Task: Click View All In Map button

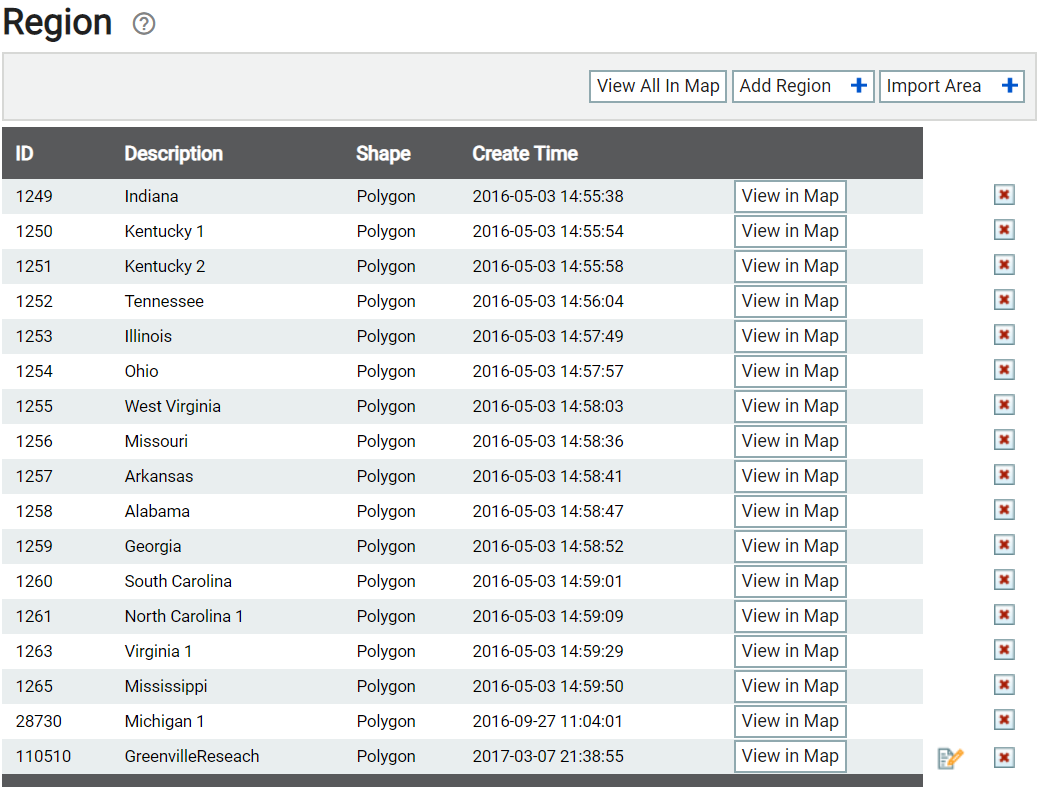Action: (657, 86)
